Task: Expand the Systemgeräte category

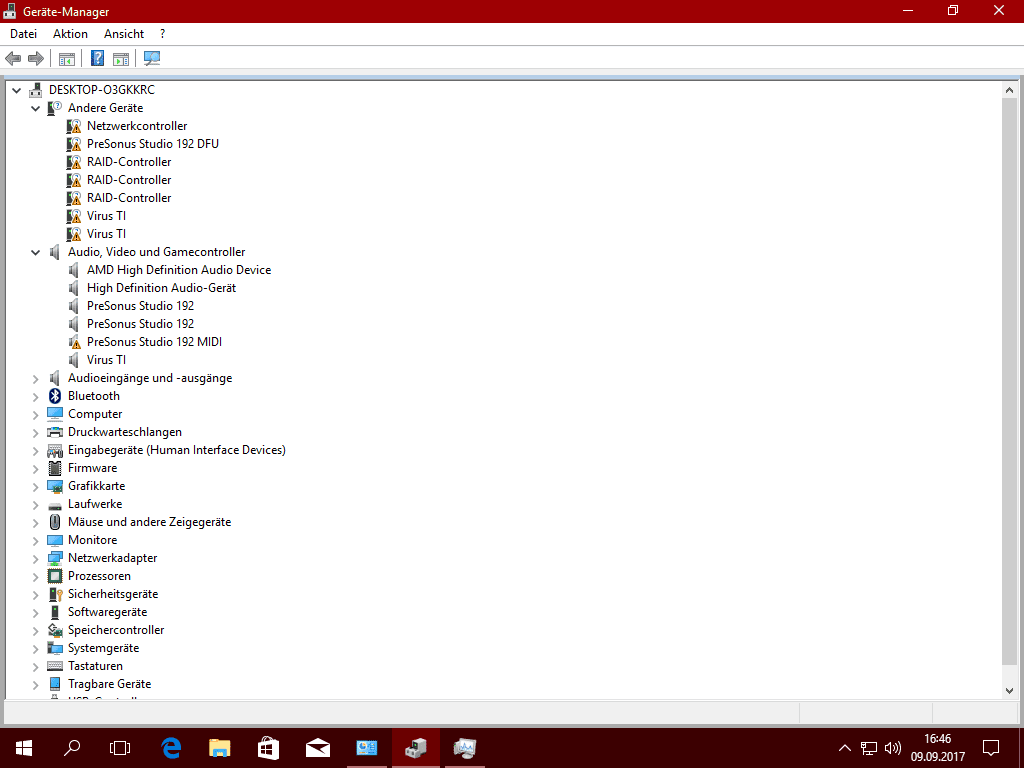Action: click(35, 648)
